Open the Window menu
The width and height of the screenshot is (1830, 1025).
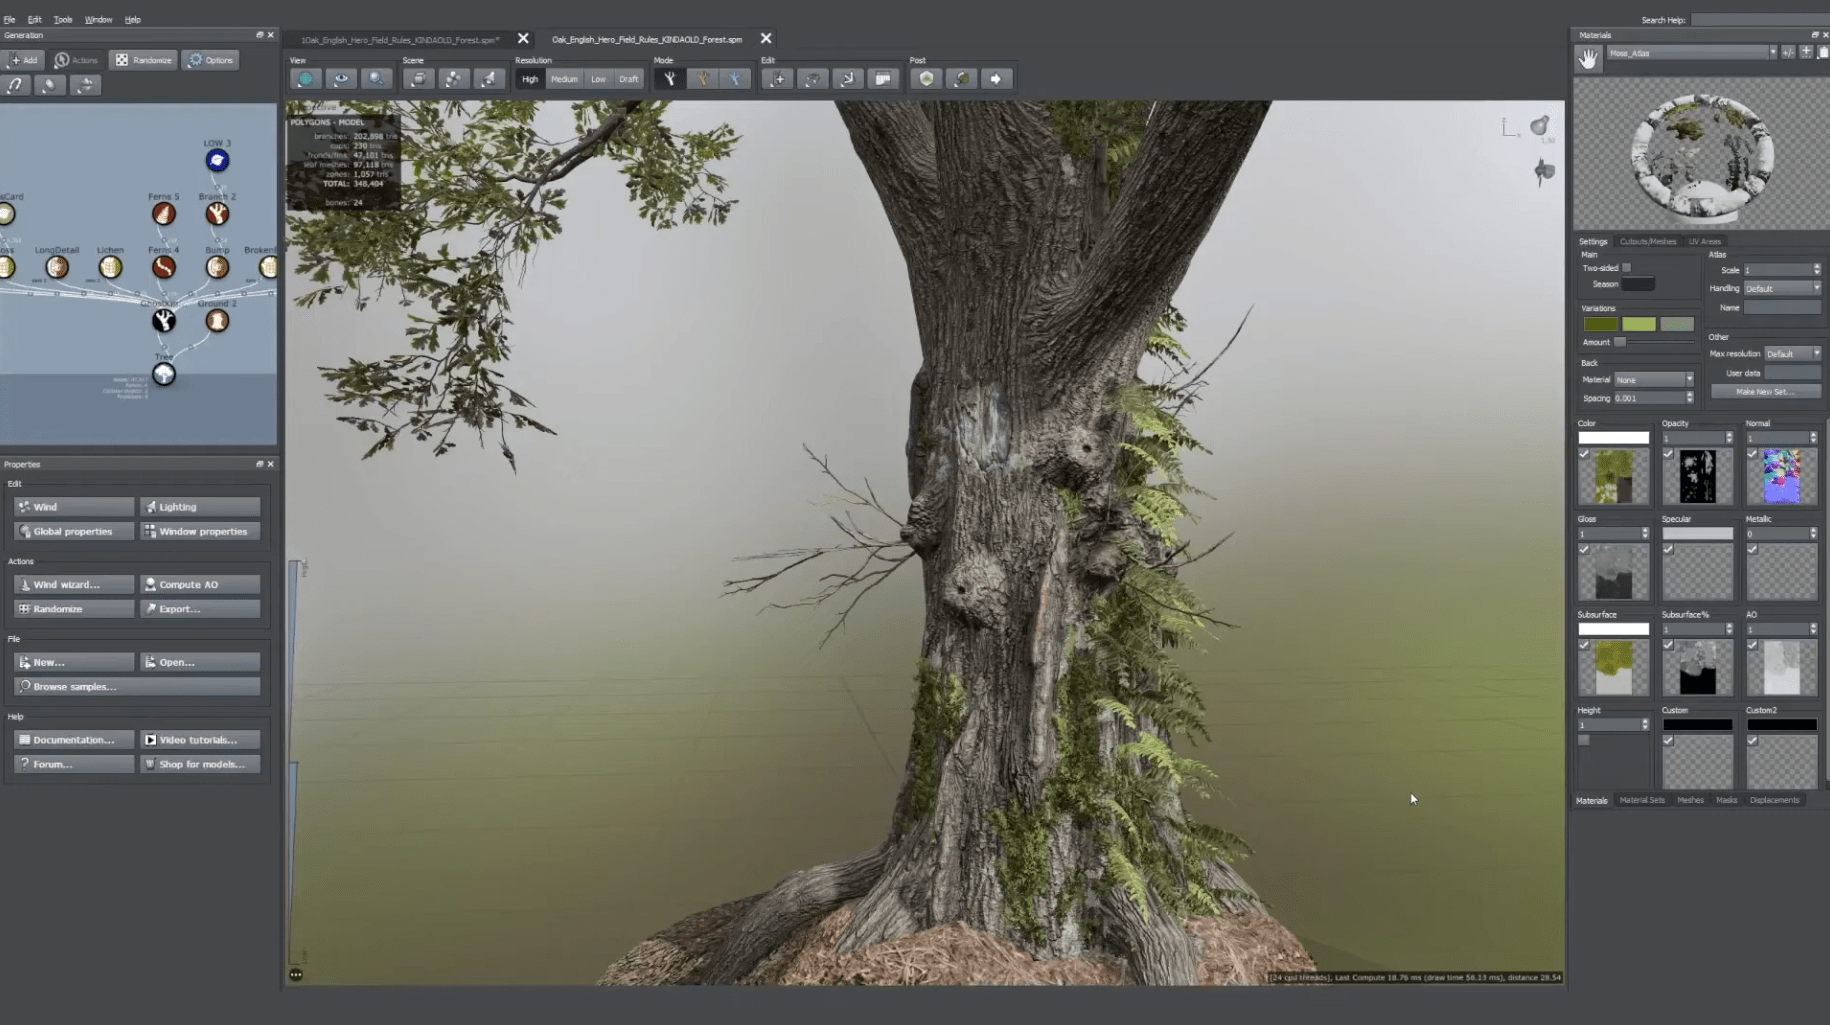(x=98, y=20)
